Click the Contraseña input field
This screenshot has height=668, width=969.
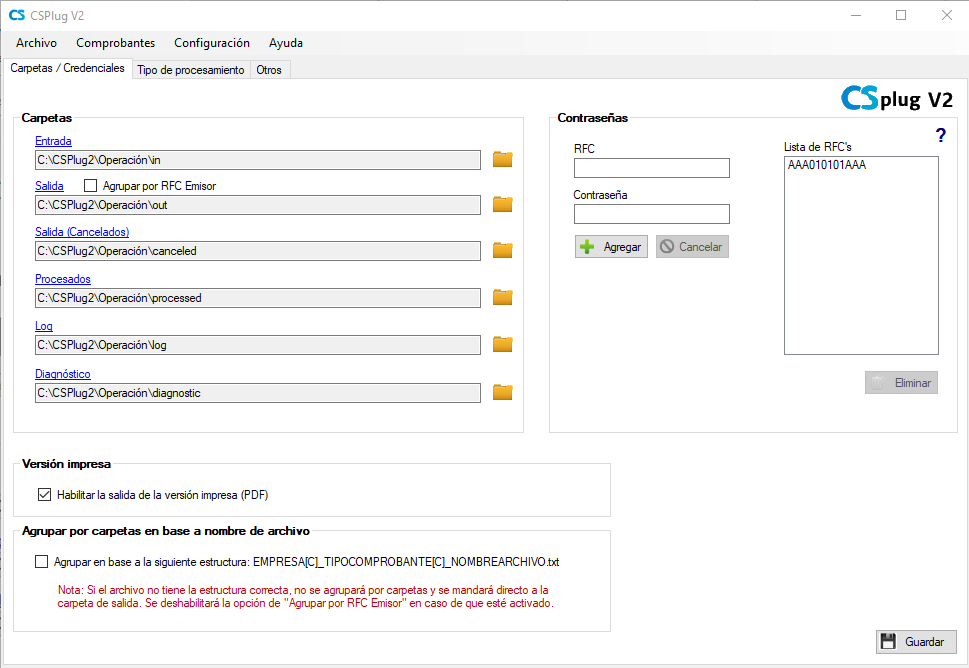point(652,214)
